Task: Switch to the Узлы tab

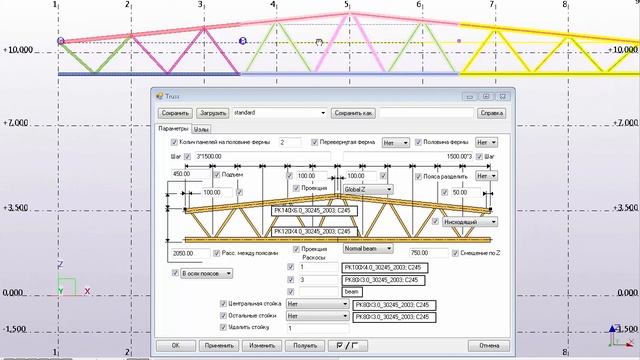Action: click(x=201, y=129)
